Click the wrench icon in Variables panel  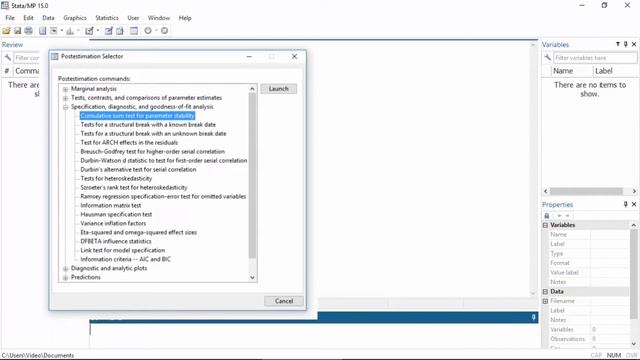pos(547,58)
